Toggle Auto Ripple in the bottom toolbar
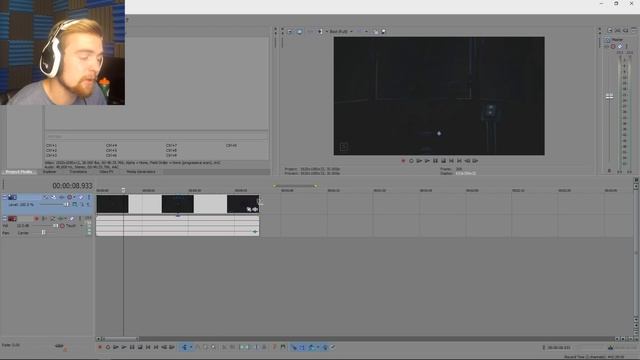 312,347
